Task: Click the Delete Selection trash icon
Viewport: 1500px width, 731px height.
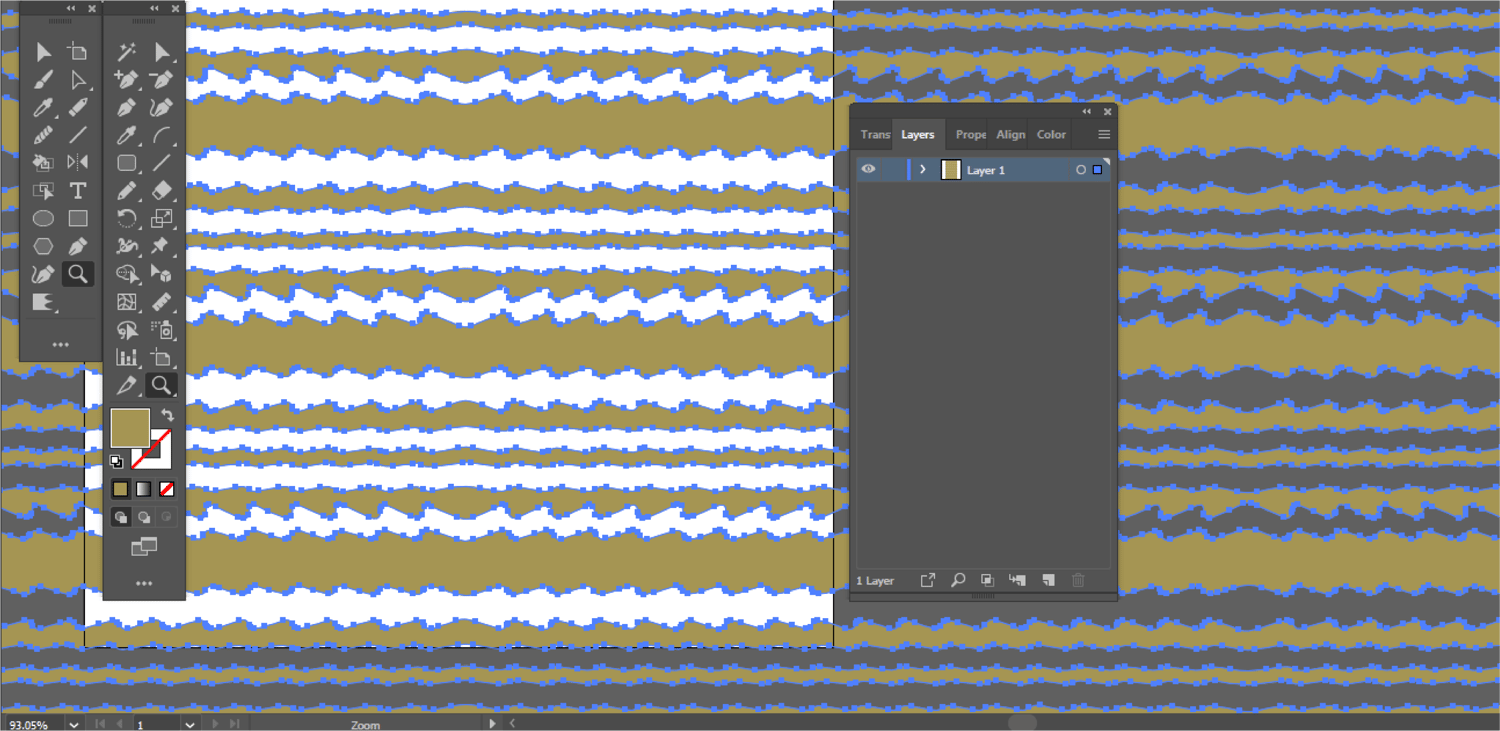Action: click(x=1078, y=580)
